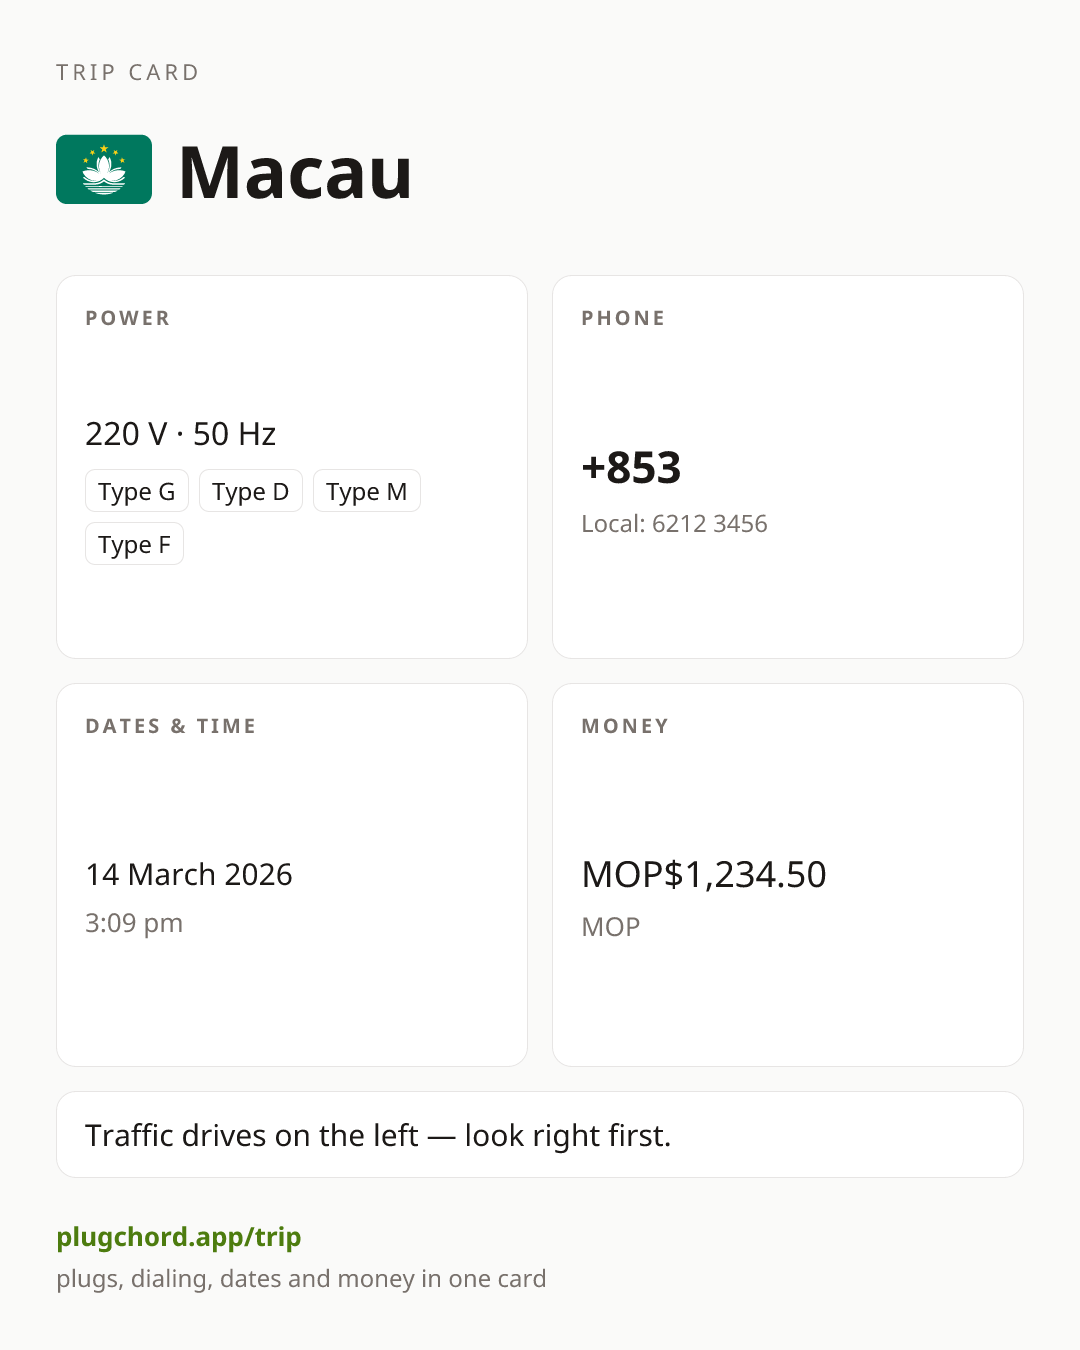1080x1350 pixels.
Task: Click the Macau flag icon
Action: point(104,170)
